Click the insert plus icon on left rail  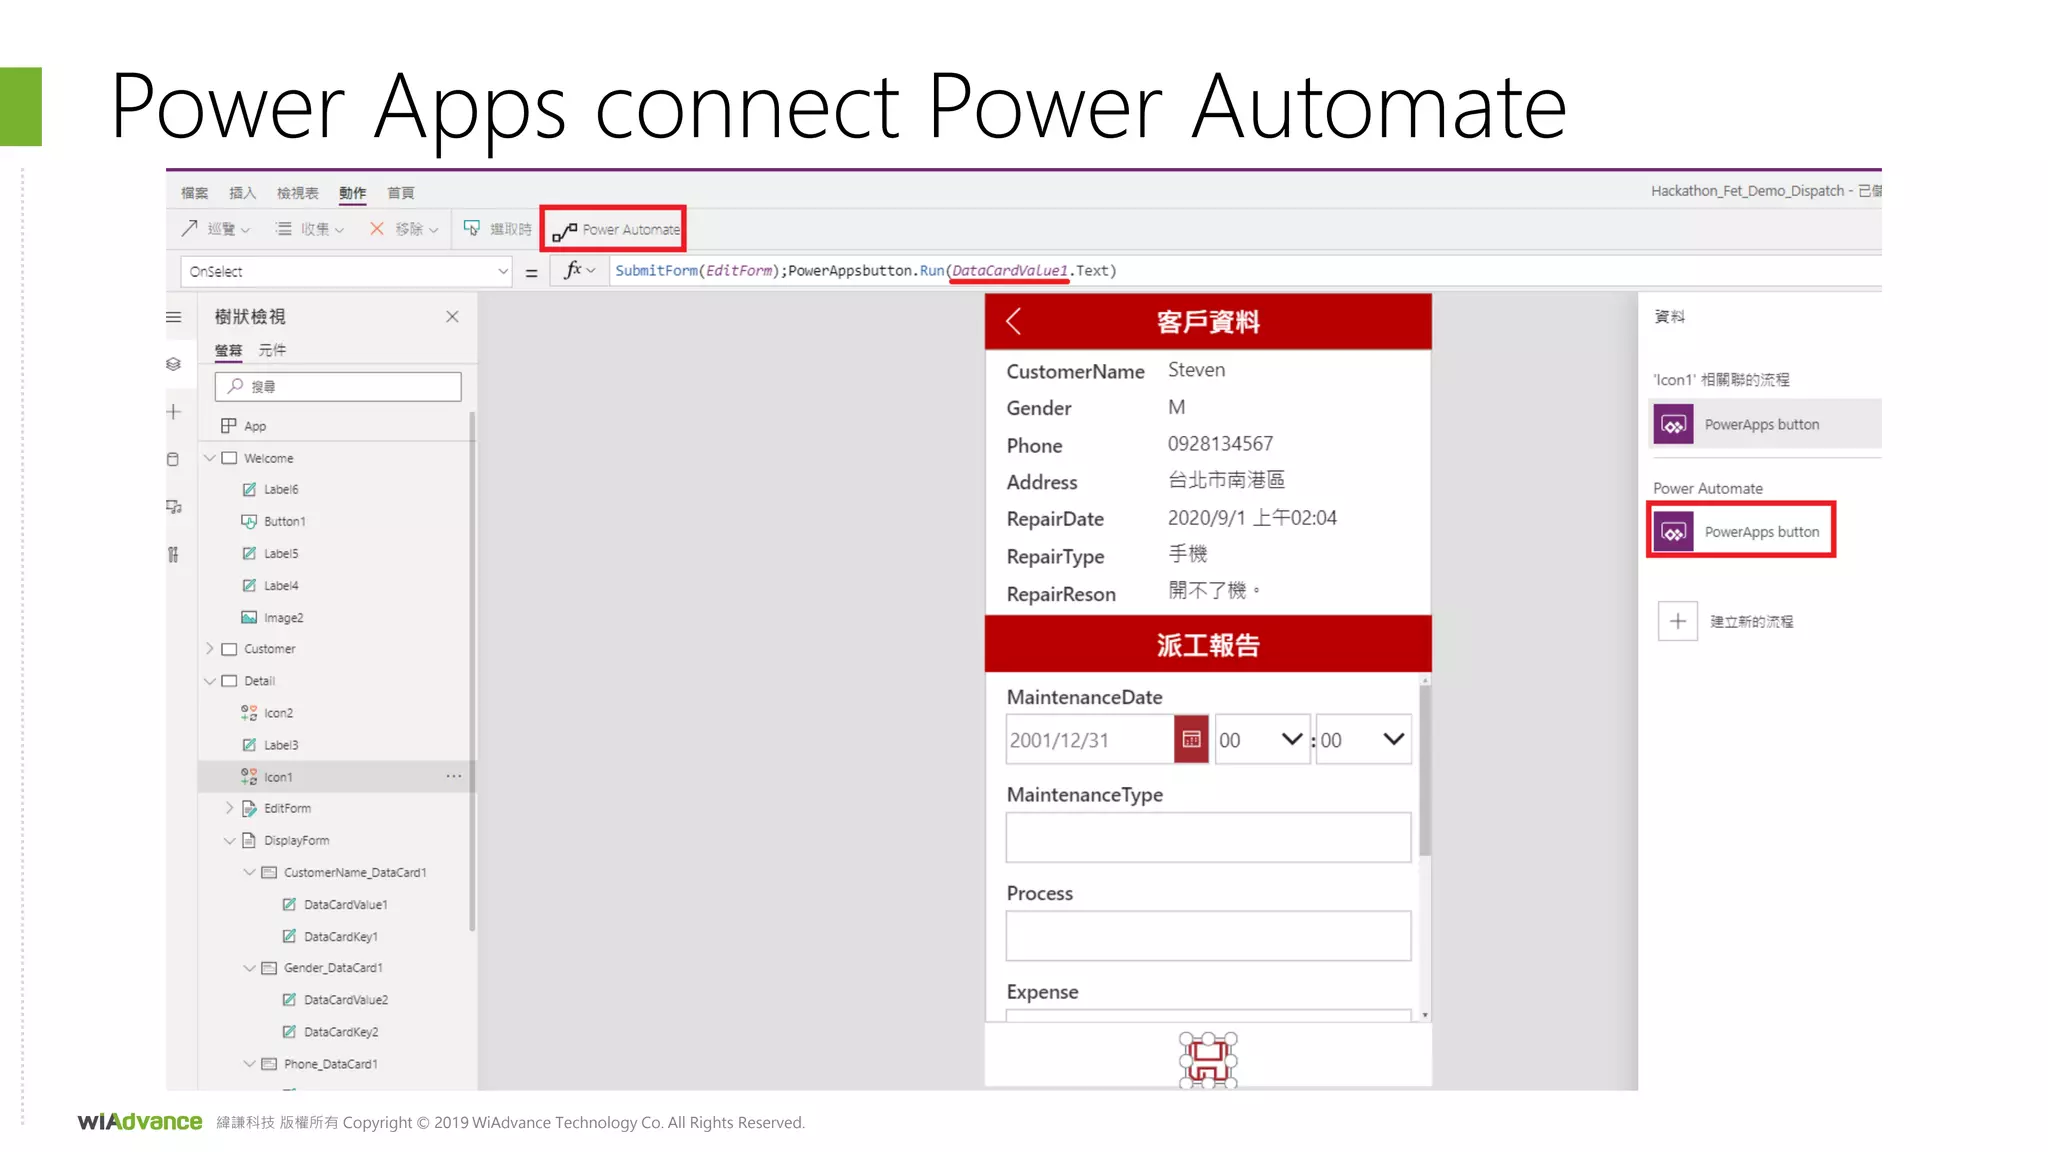(x=174, y=412)
